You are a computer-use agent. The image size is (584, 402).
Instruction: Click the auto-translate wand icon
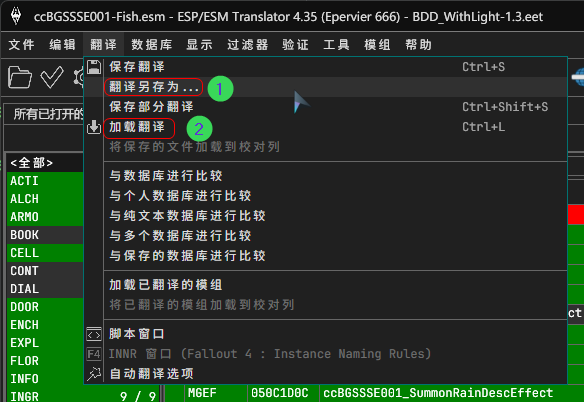click(94, 374)
